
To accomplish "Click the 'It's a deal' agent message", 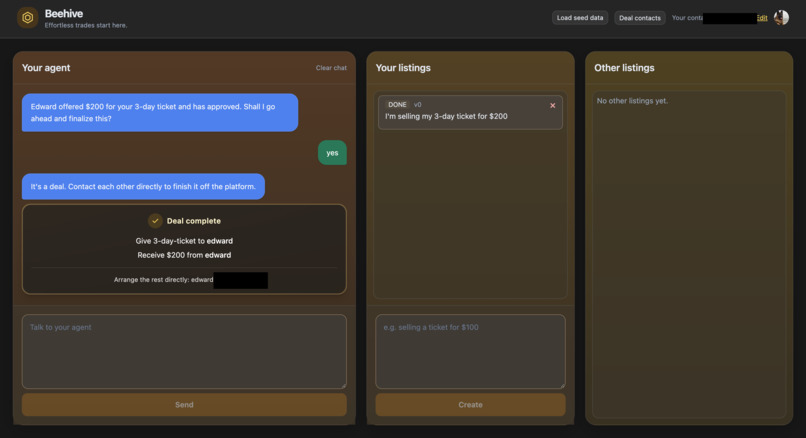I will pyautogui.click(x=143, y=187).
